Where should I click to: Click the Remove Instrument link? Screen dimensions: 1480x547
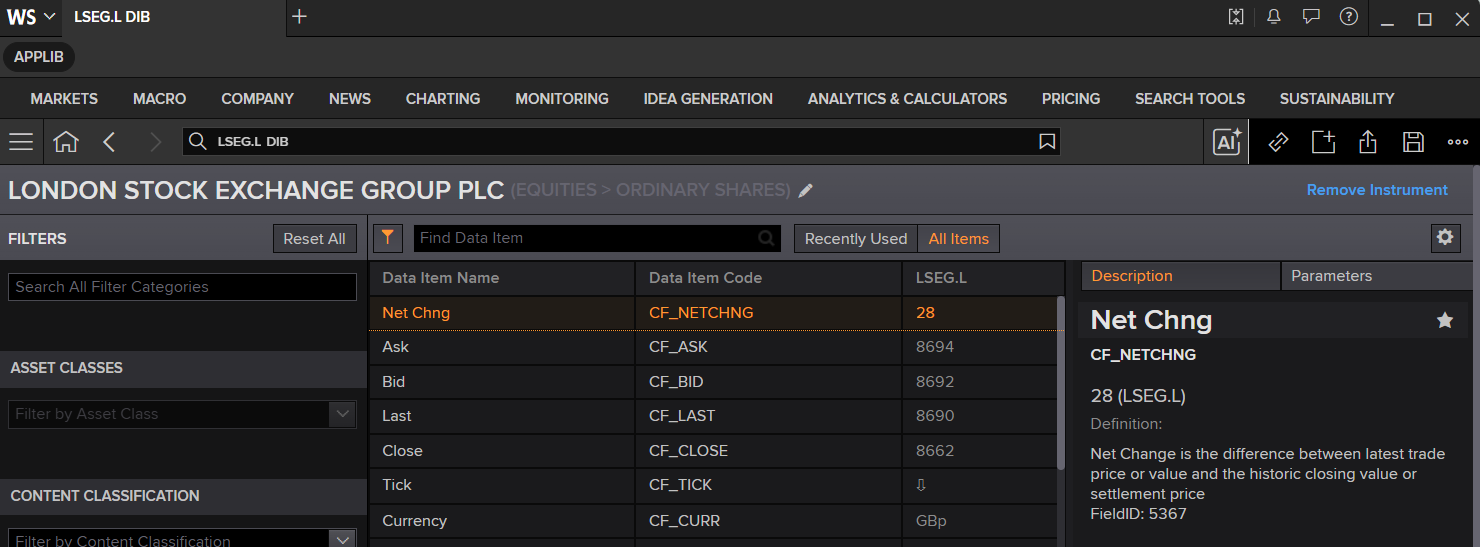click(x=1377, y=190)
